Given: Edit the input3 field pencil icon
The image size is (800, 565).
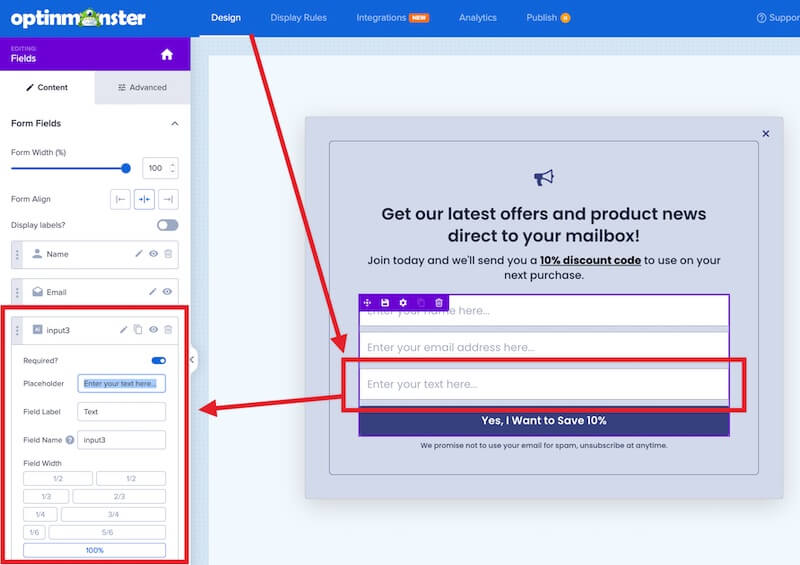Looking at the screenshot, I should 123,330.
